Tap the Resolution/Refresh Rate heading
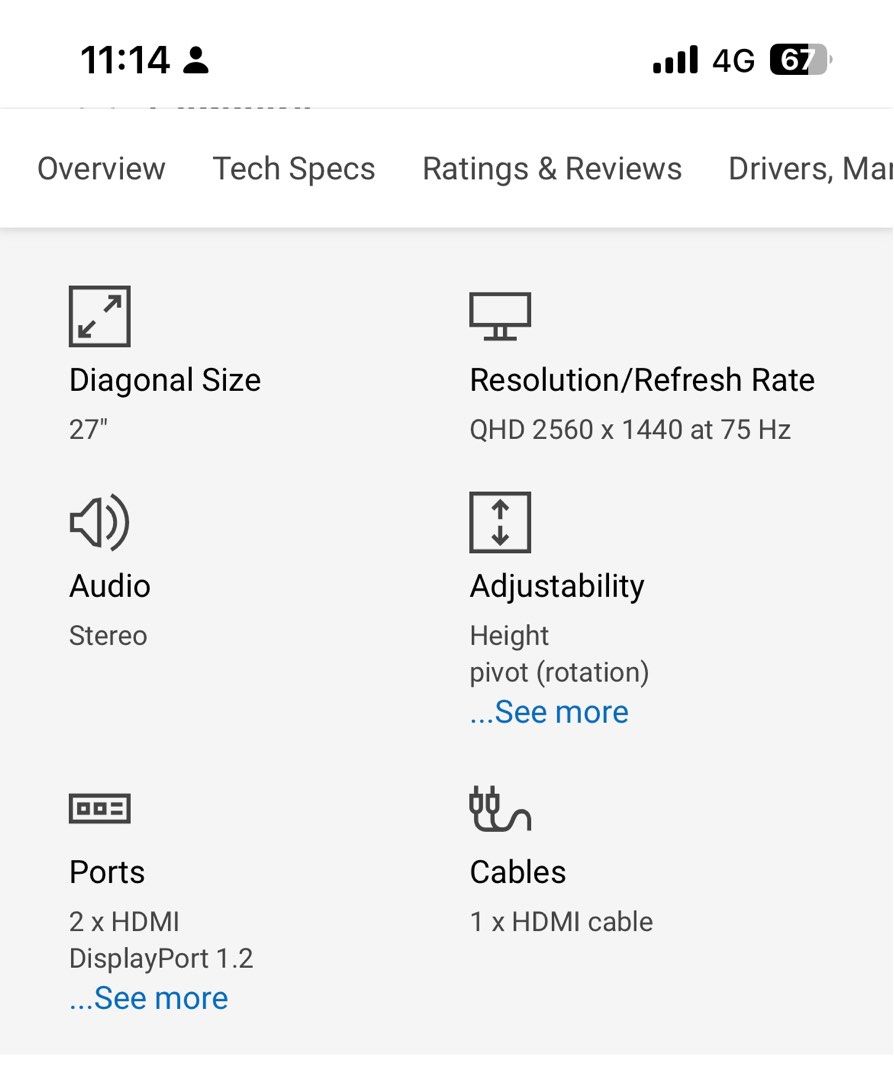Viewport: 894px width, 1080px height. tap(642, 380)
